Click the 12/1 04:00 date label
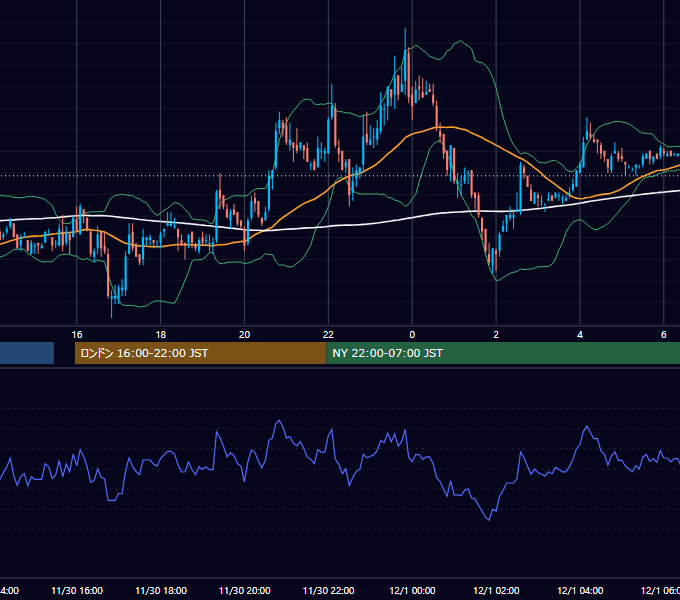The image size is (680, 600). click(x=580, y=590)
